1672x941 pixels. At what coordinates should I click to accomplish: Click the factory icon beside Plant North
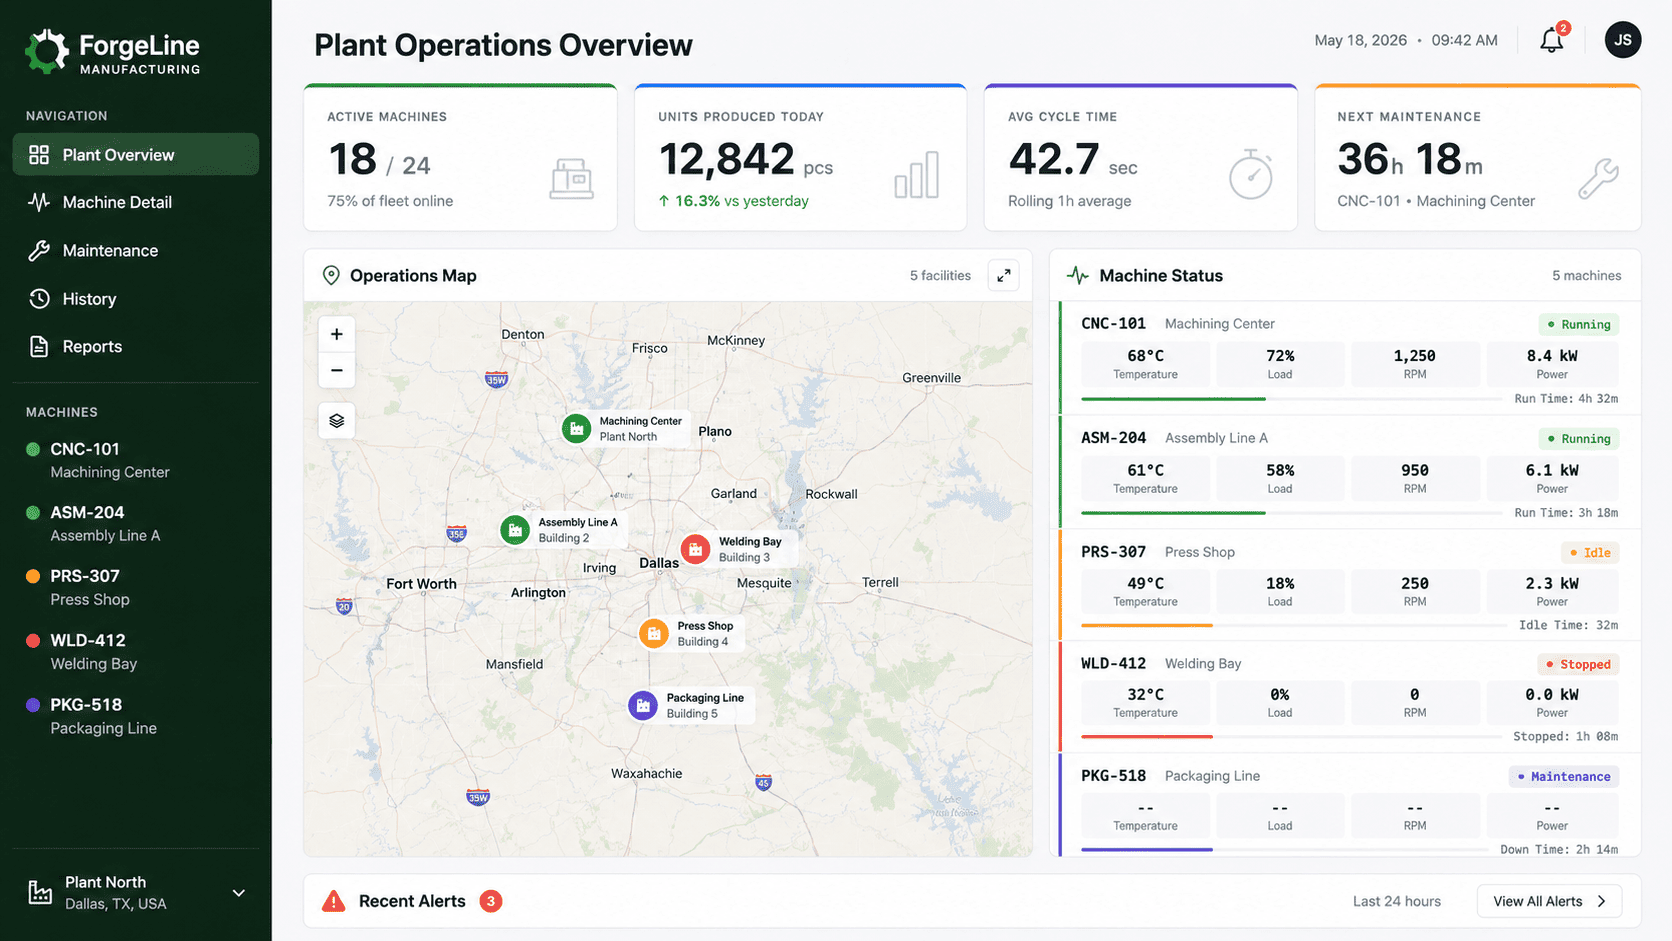pyautogui.click(x=40, y=892)
